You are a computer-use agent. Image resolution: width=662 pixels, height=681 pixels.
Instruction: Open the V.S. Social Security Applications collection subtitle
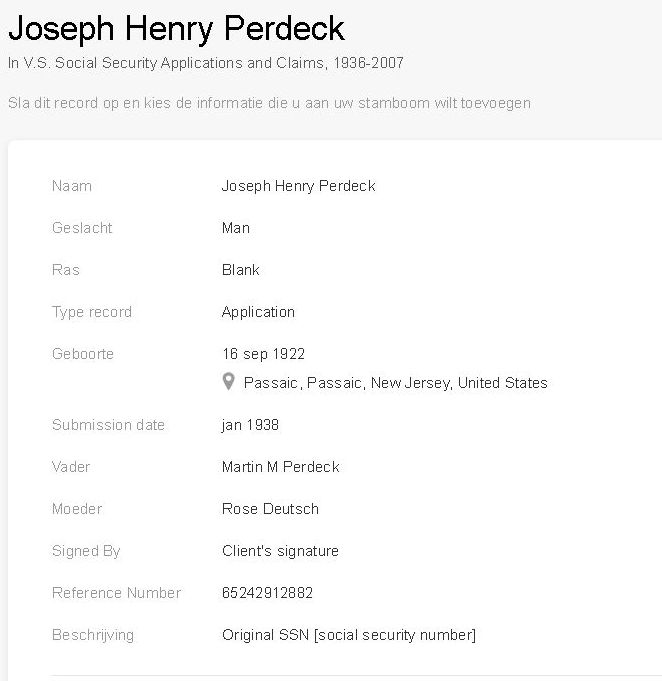(x=205, y=63)
